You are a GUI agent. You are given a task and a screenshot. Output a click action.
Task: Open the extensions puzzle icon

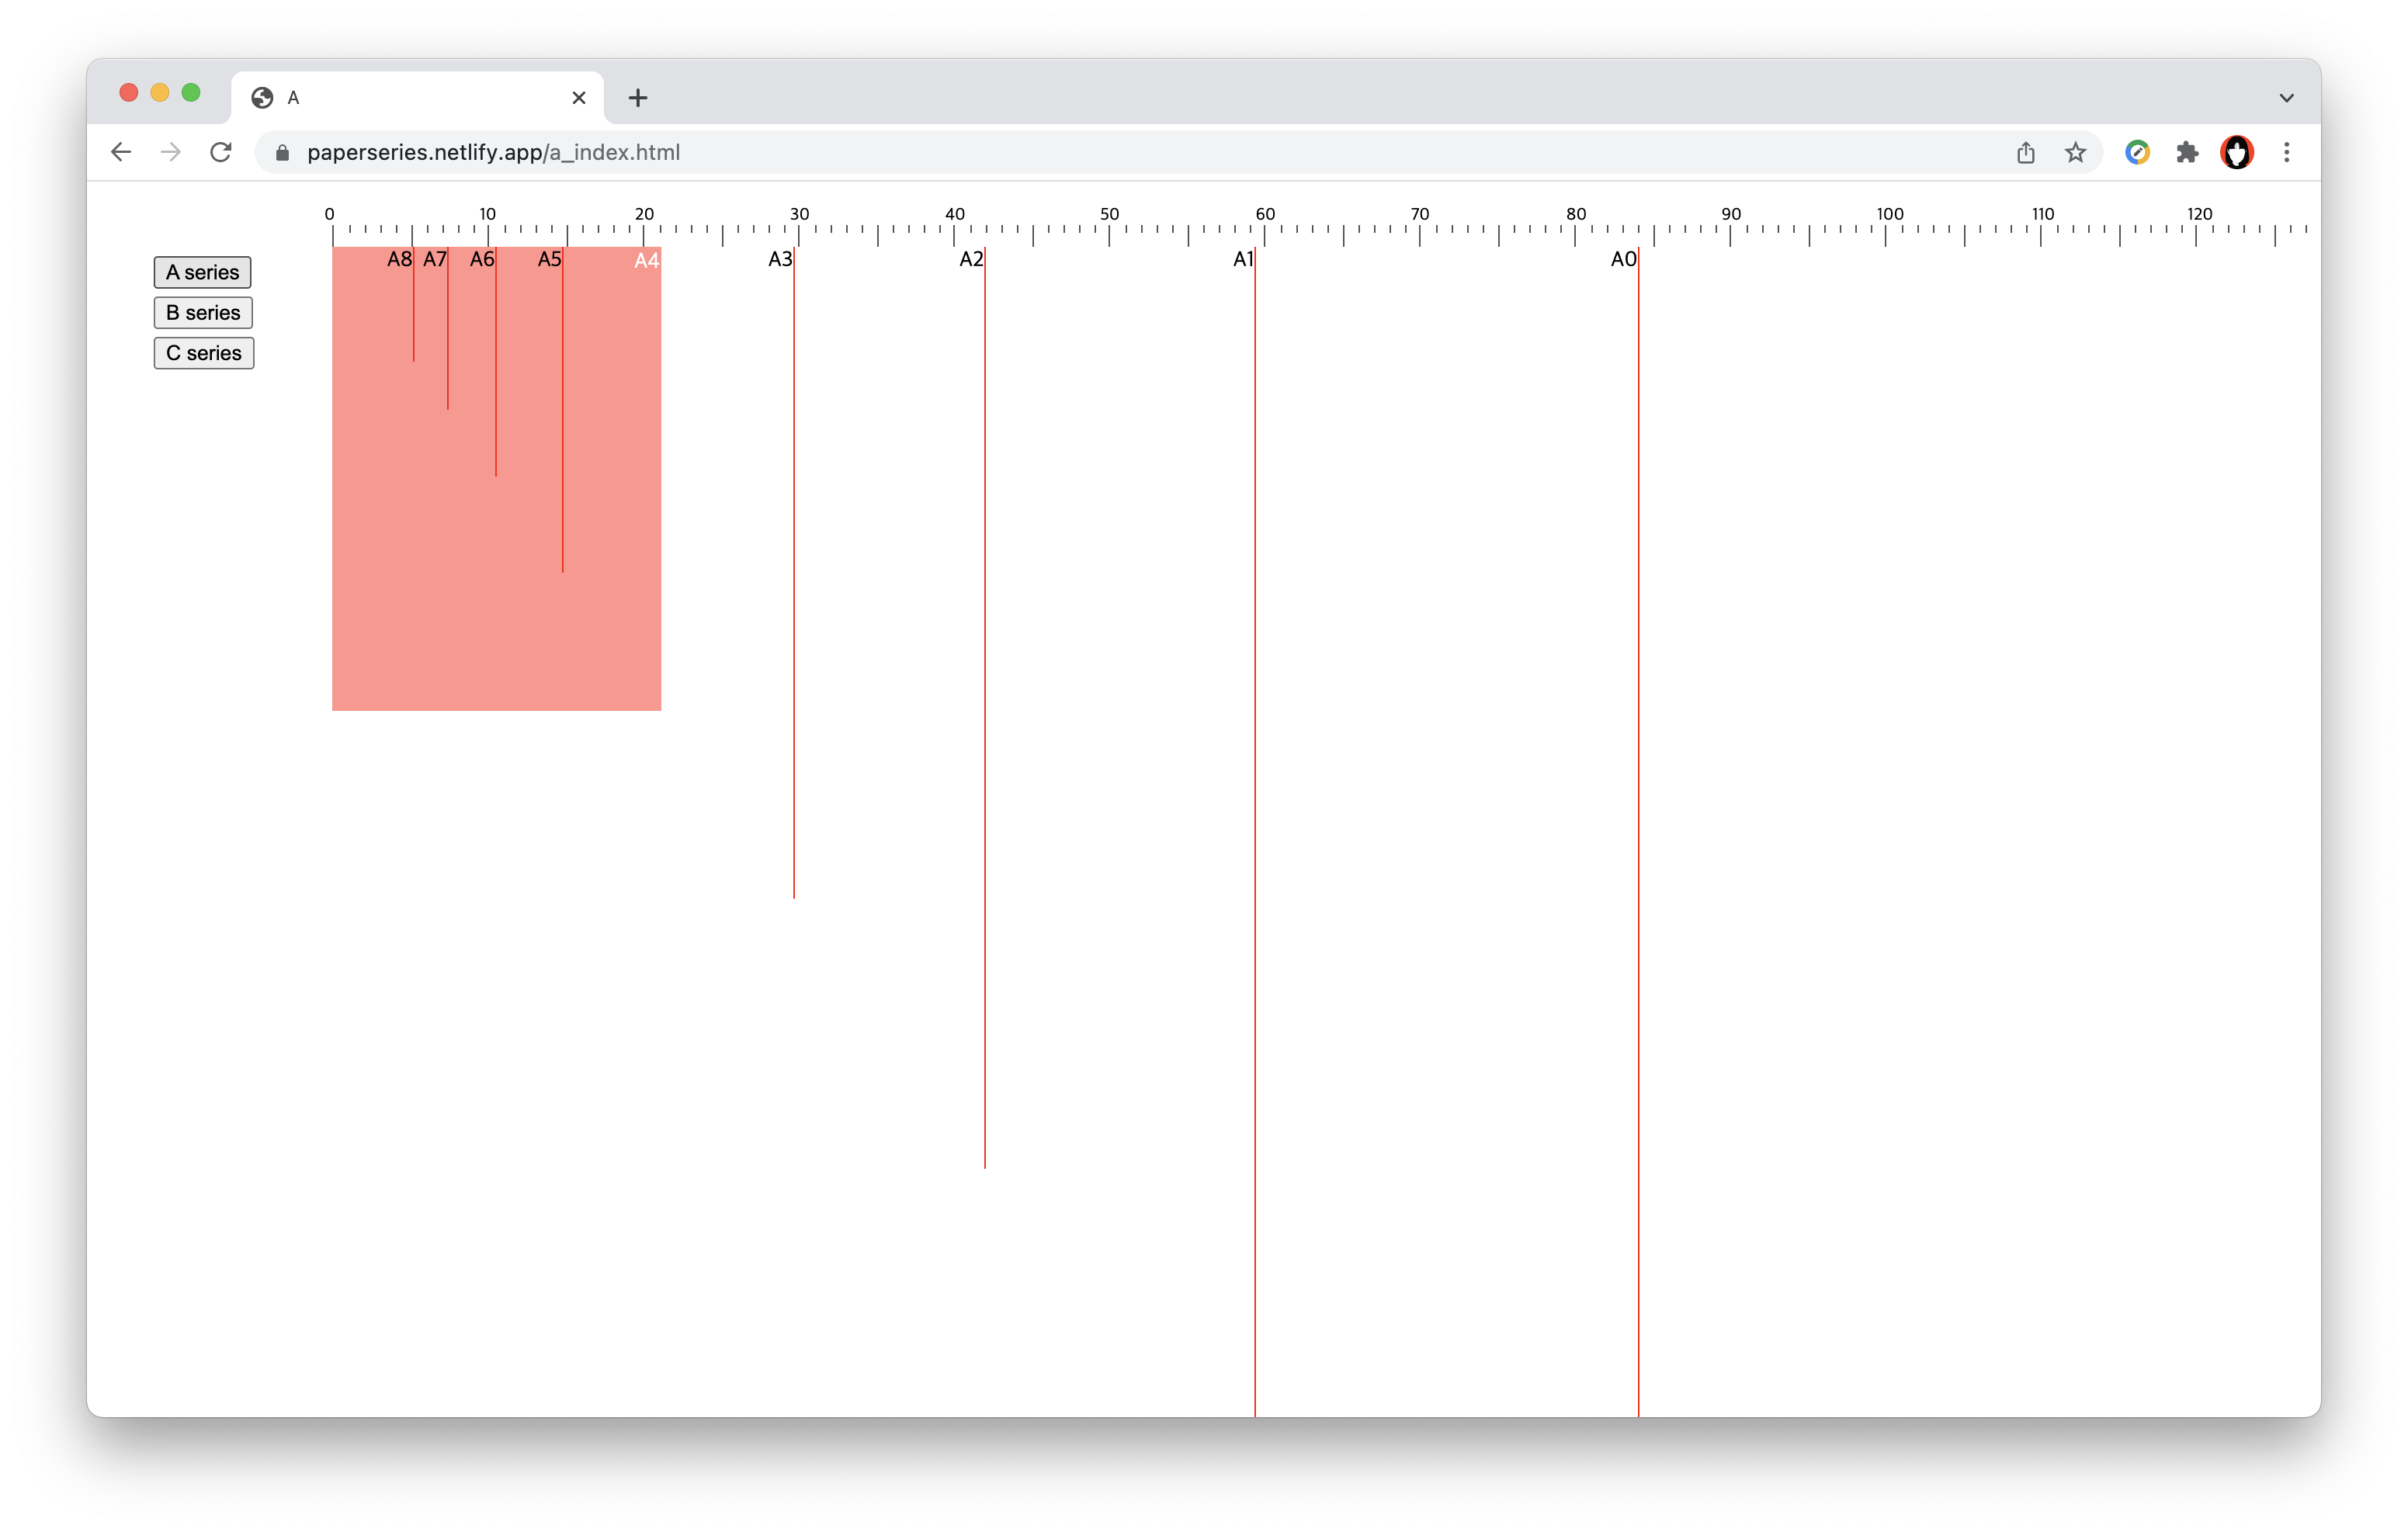coord(2187,152)
